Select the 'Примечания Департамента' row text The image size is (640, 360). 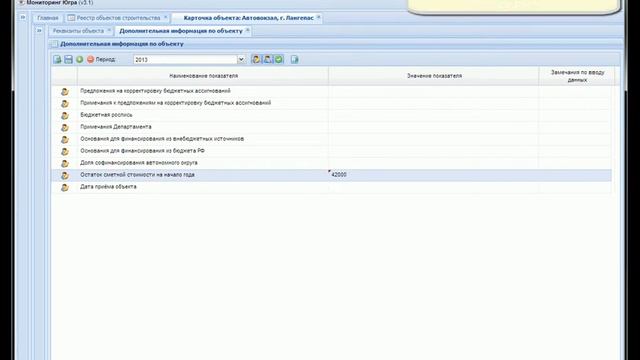coord(116,127)
